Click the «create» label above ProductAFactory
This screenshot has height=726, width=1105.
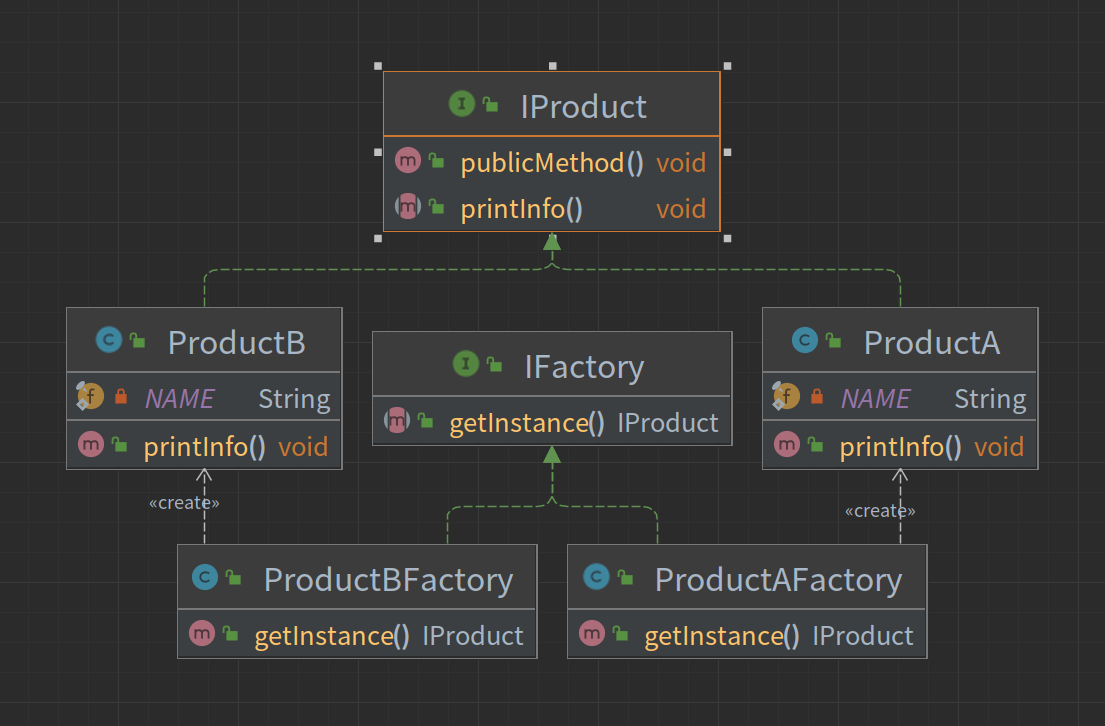tap(880, 511)
